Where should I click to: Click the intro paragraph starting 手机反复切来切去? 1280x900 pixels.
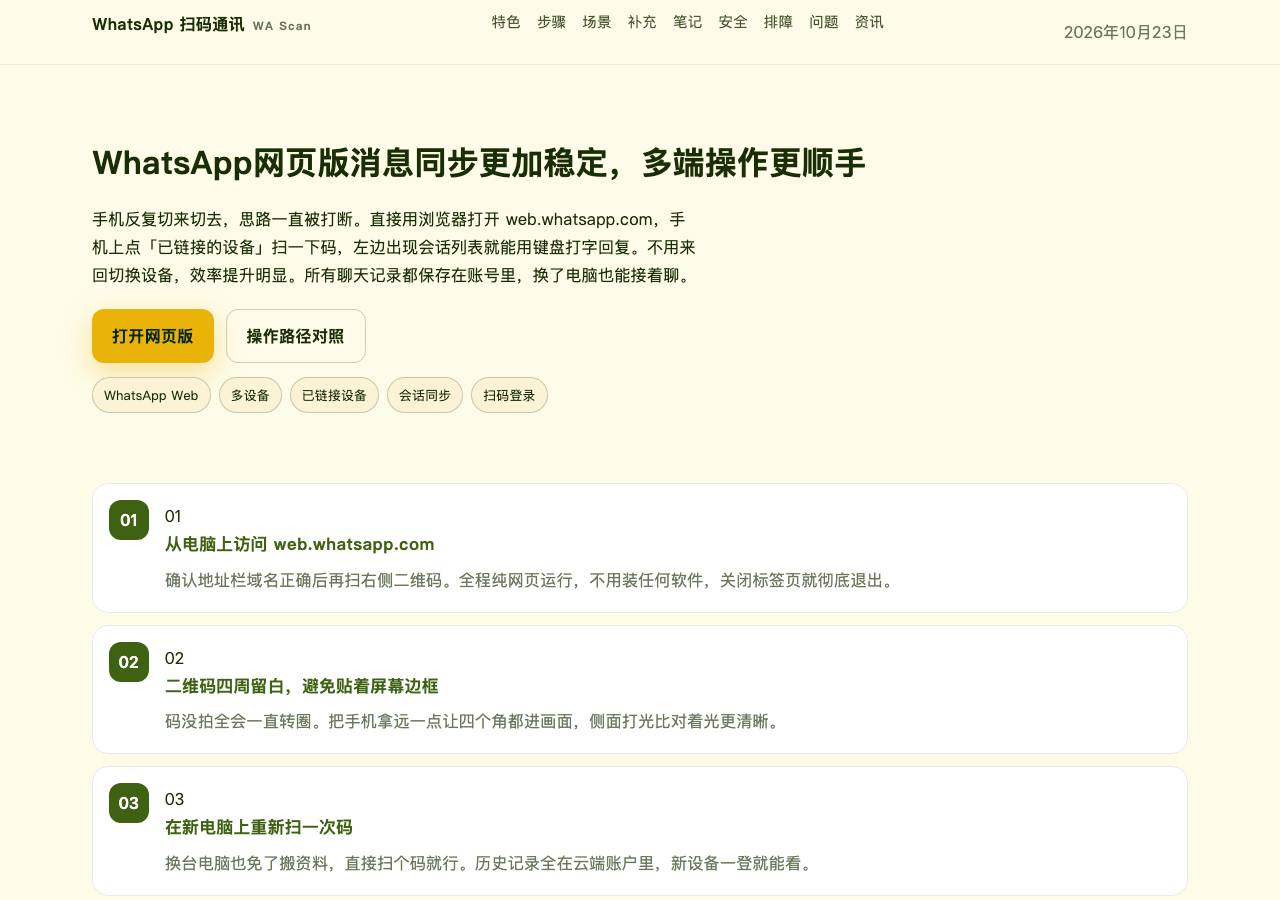(x=394, y=247)
